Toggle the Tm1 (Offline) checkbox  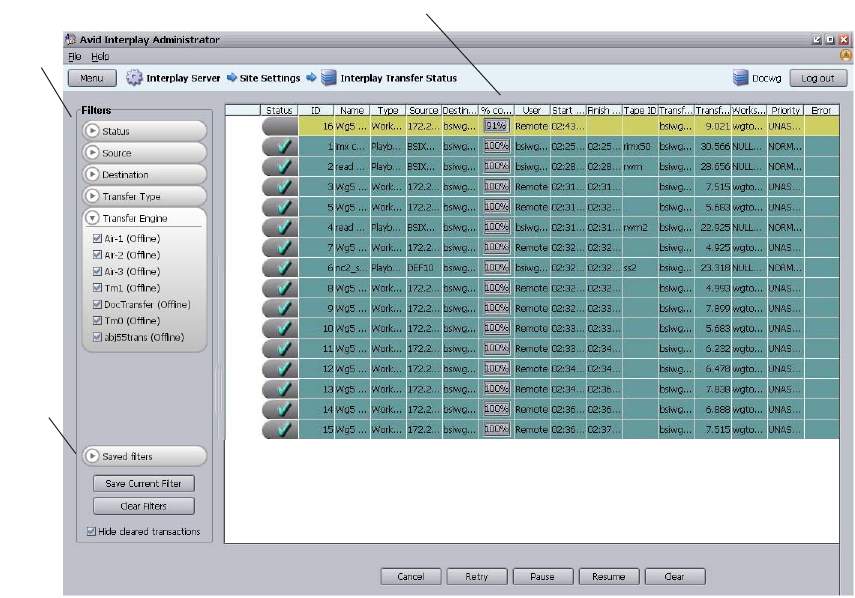coord(98,288)
